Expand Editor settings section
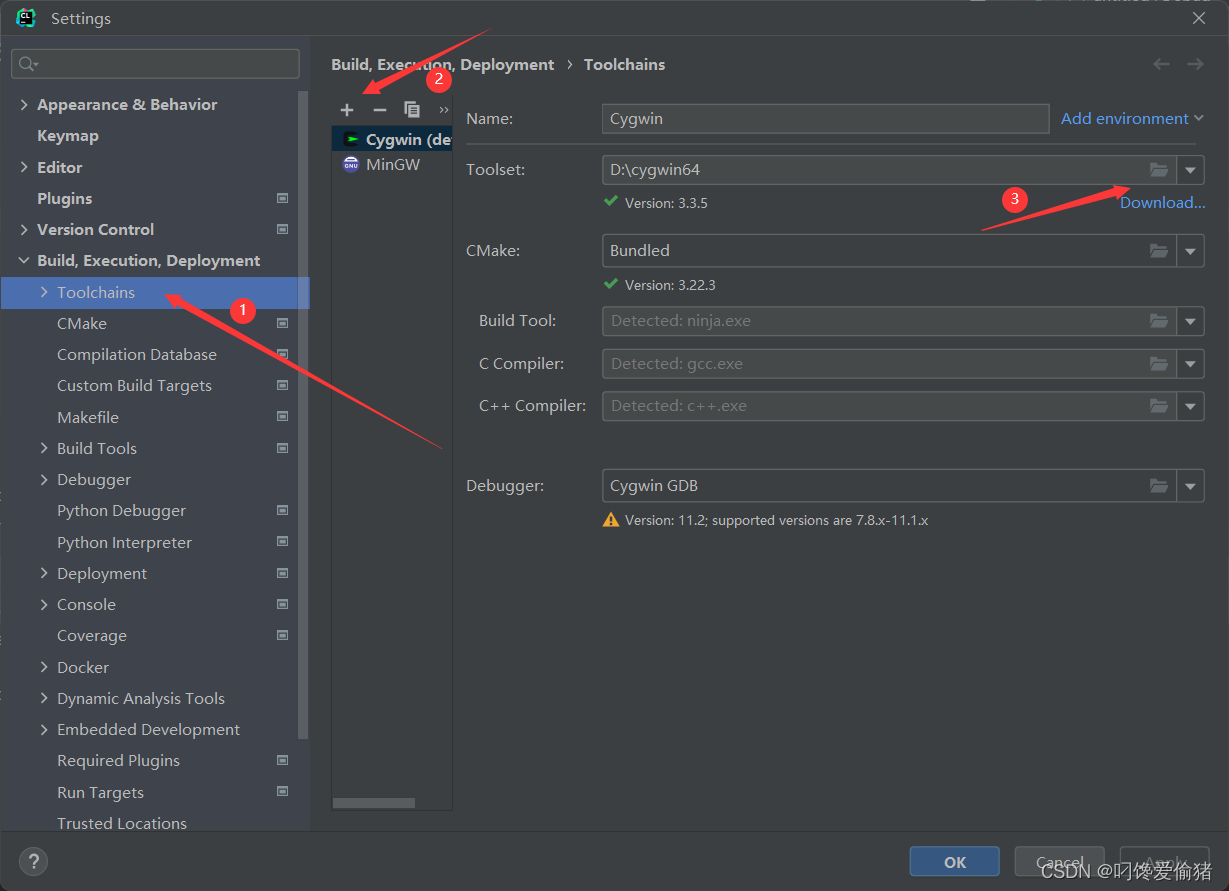This screenshot has width=1229, height=891. 24,167
